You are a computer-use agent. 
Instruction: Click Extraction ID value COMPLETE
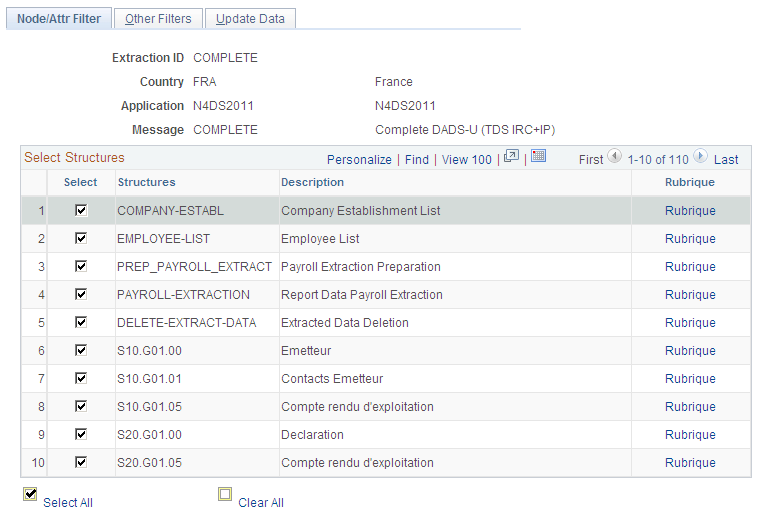pos(225,58)
